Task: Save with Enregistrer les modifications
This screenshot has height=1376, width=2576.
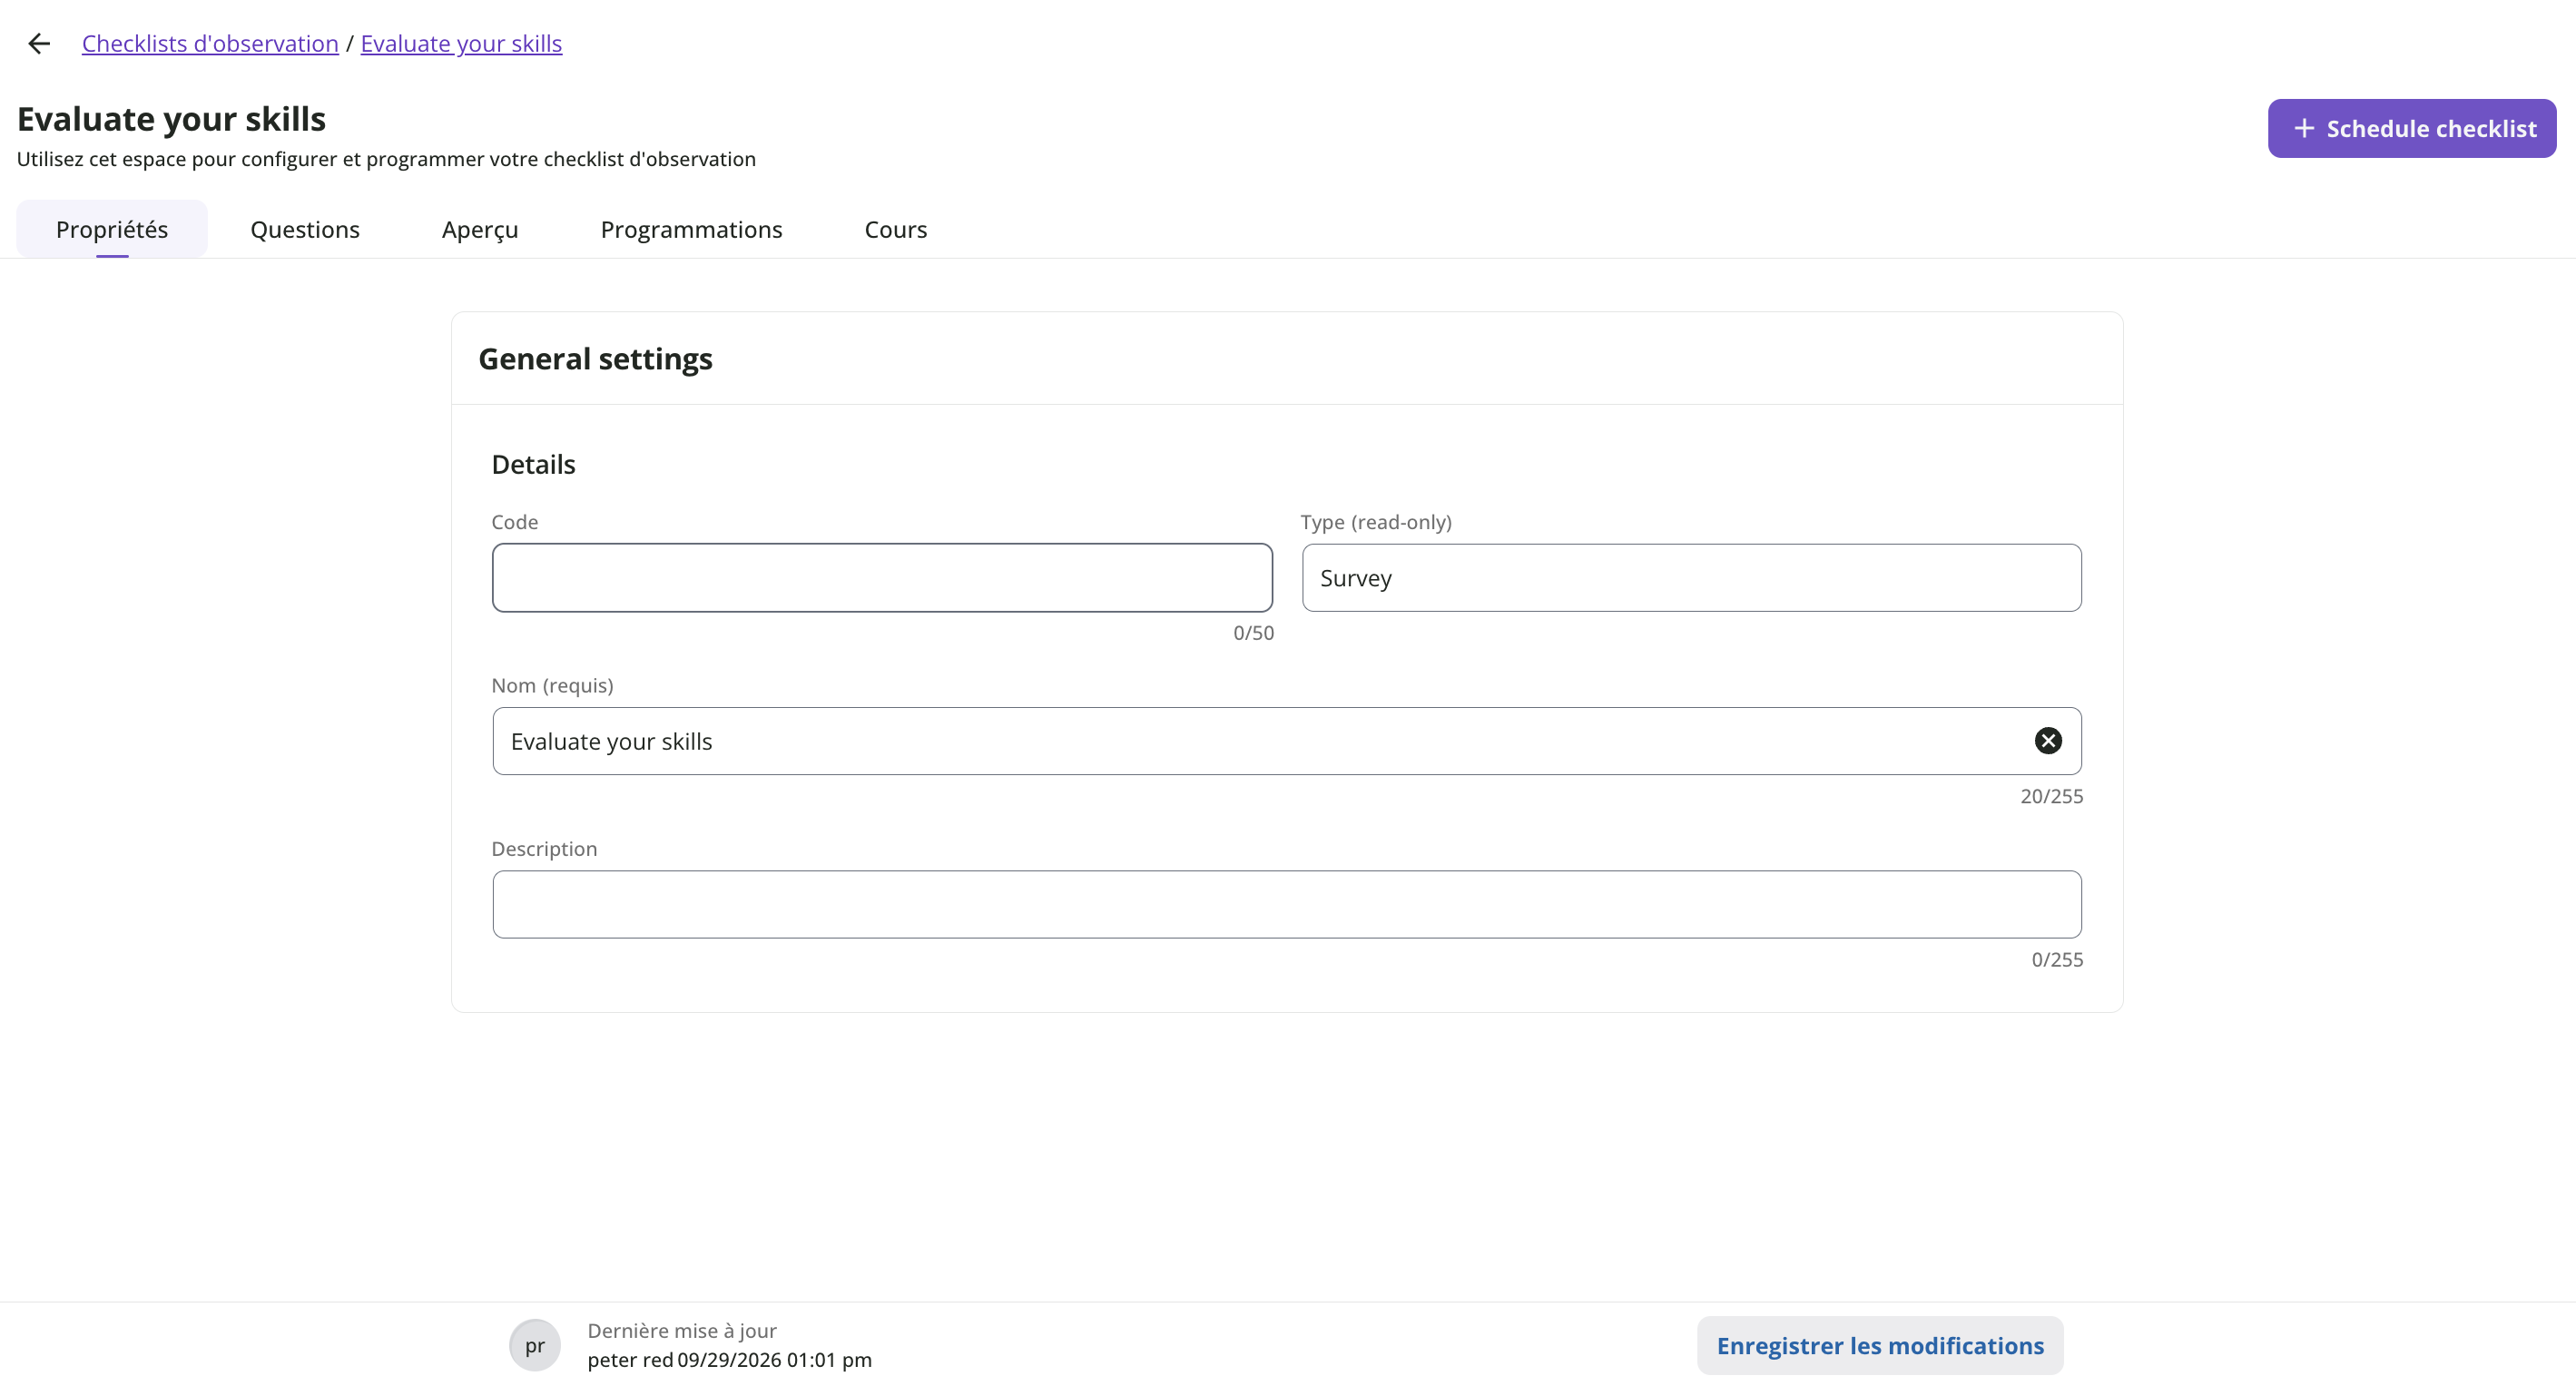Action: [1879, 1345]
